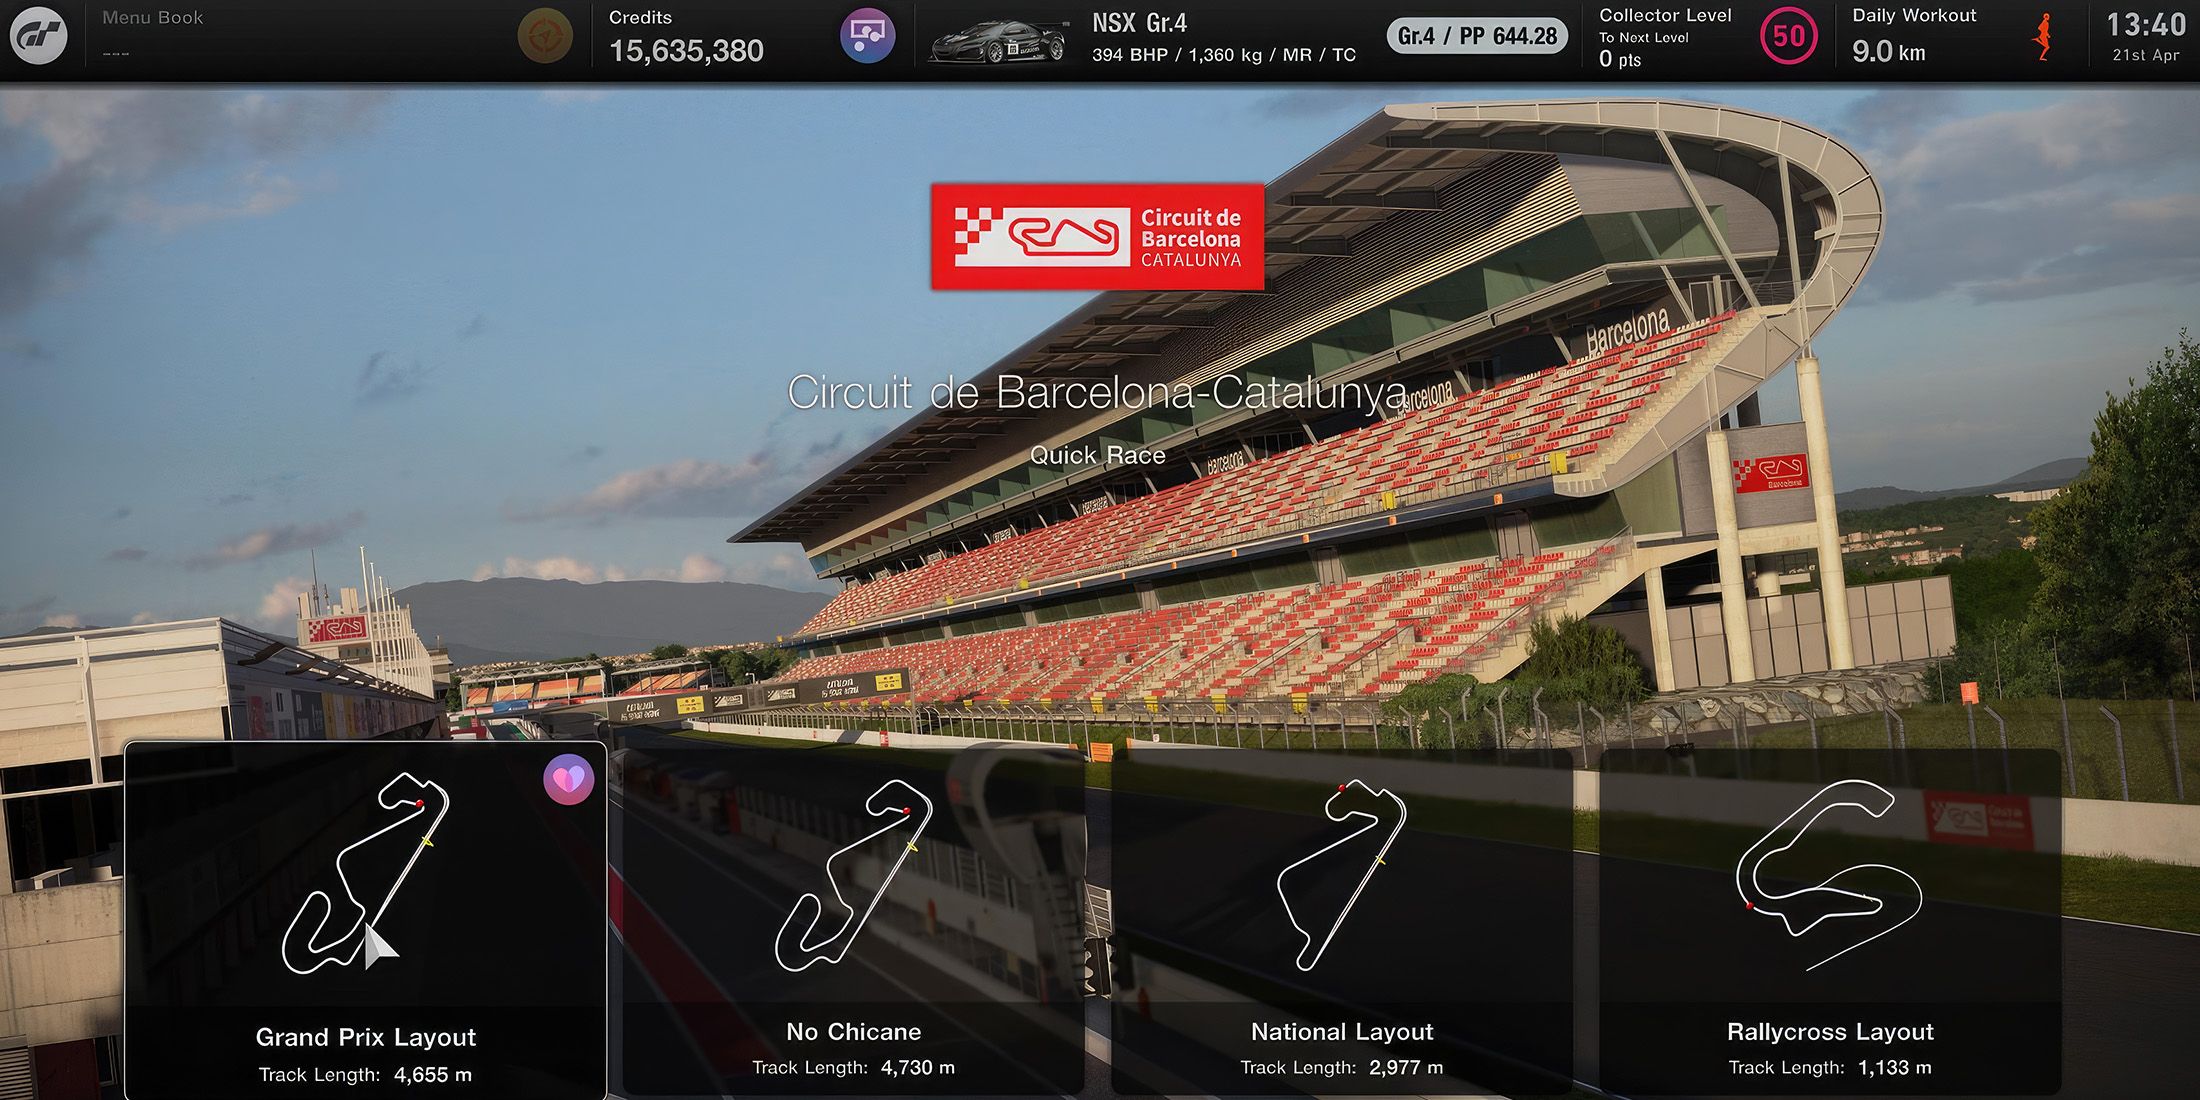Click the 13:40 clock display

[2146, 25]
